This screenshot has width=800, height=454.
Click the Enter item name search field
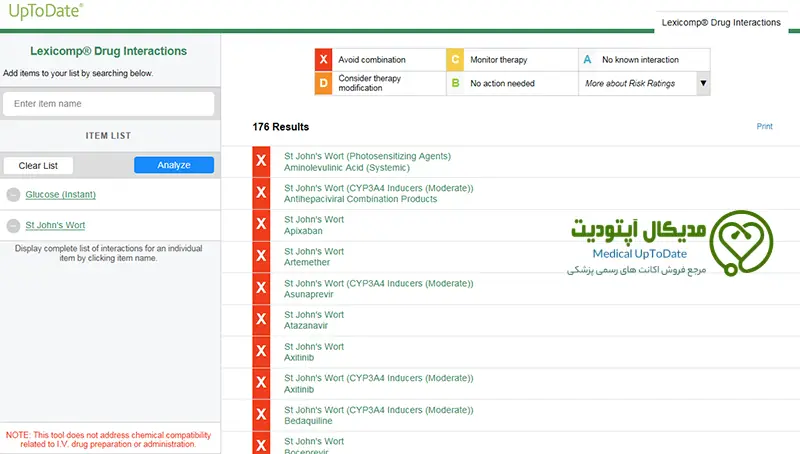click(109, 104)
